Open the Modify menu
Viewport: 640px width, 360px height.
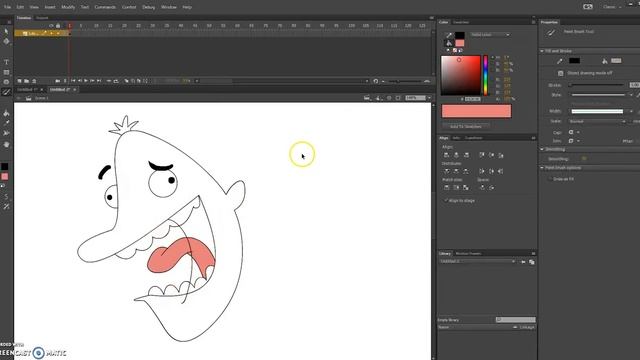pyautogui.click(x=68, y=7)
